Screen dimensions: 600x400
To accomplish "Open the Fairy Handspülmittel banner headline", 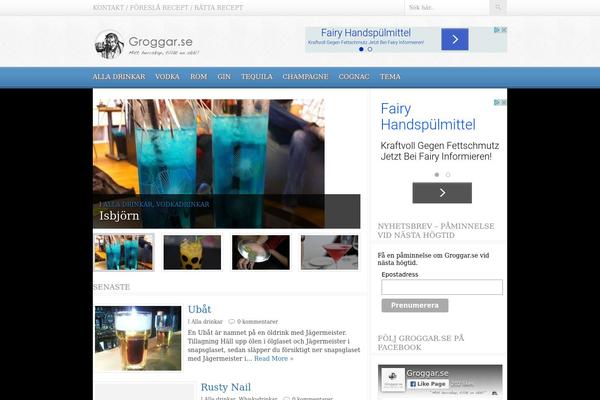I will [x=366, y=33].
